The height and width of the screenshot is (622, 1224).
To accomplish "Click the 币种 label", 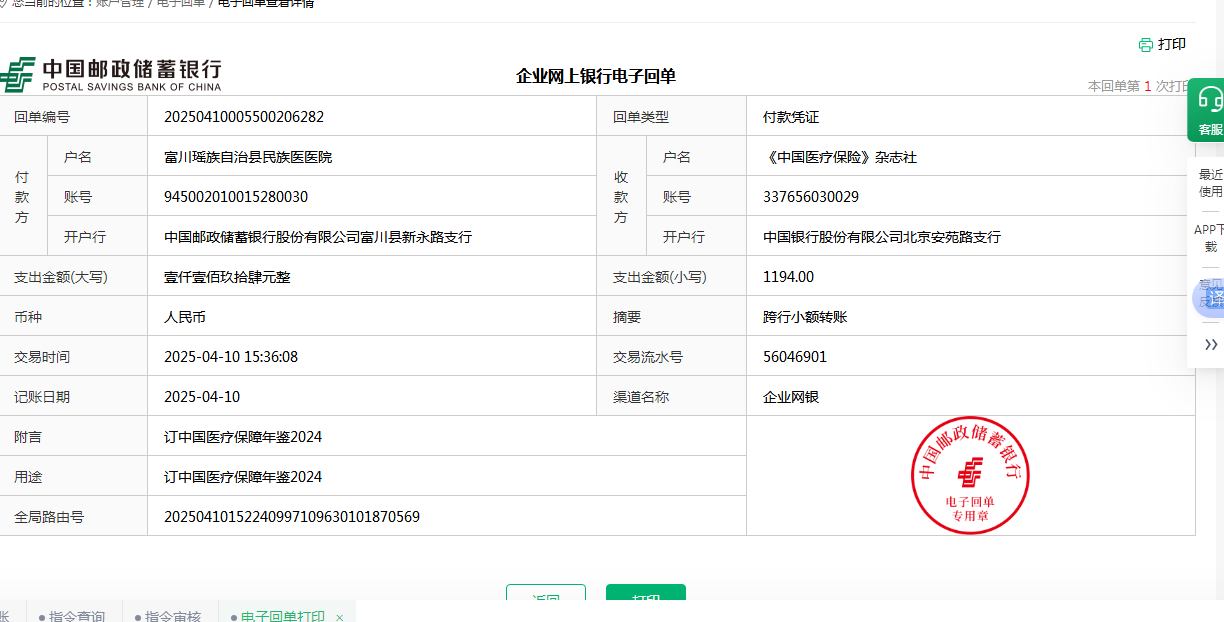I will pyautogui.click(x=28, y=317).
